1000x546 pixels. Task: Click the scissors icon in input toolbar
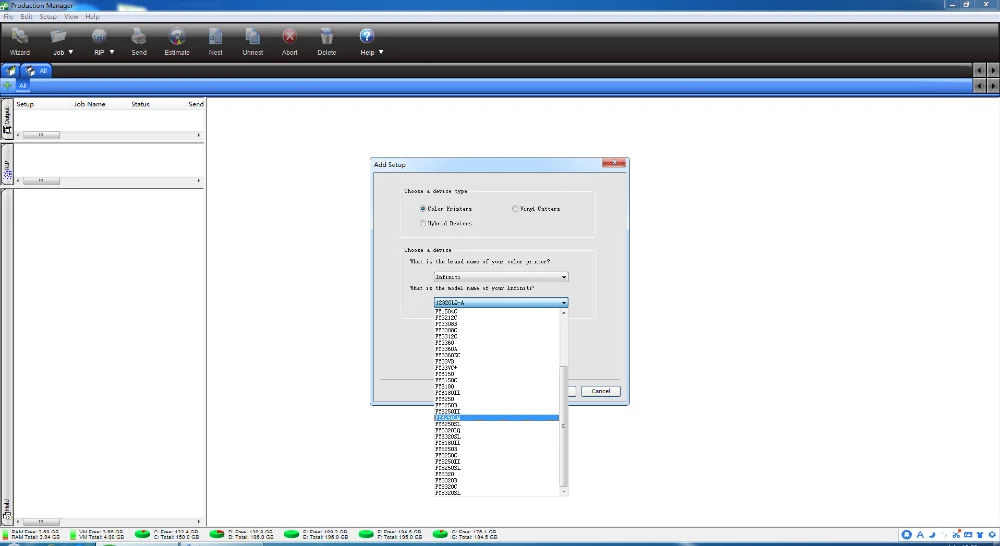click(956, 535)
